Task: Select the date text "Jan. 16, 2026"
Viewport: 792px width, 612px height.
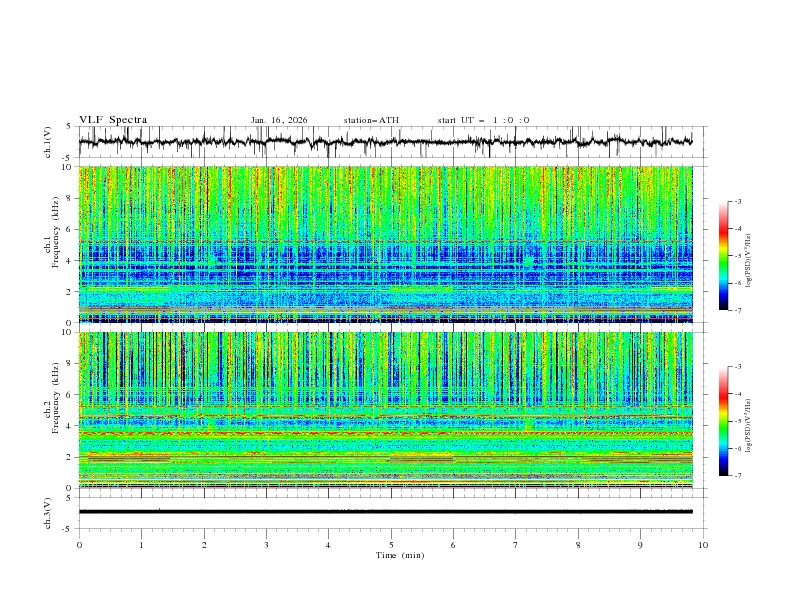Action: [279, 120]
